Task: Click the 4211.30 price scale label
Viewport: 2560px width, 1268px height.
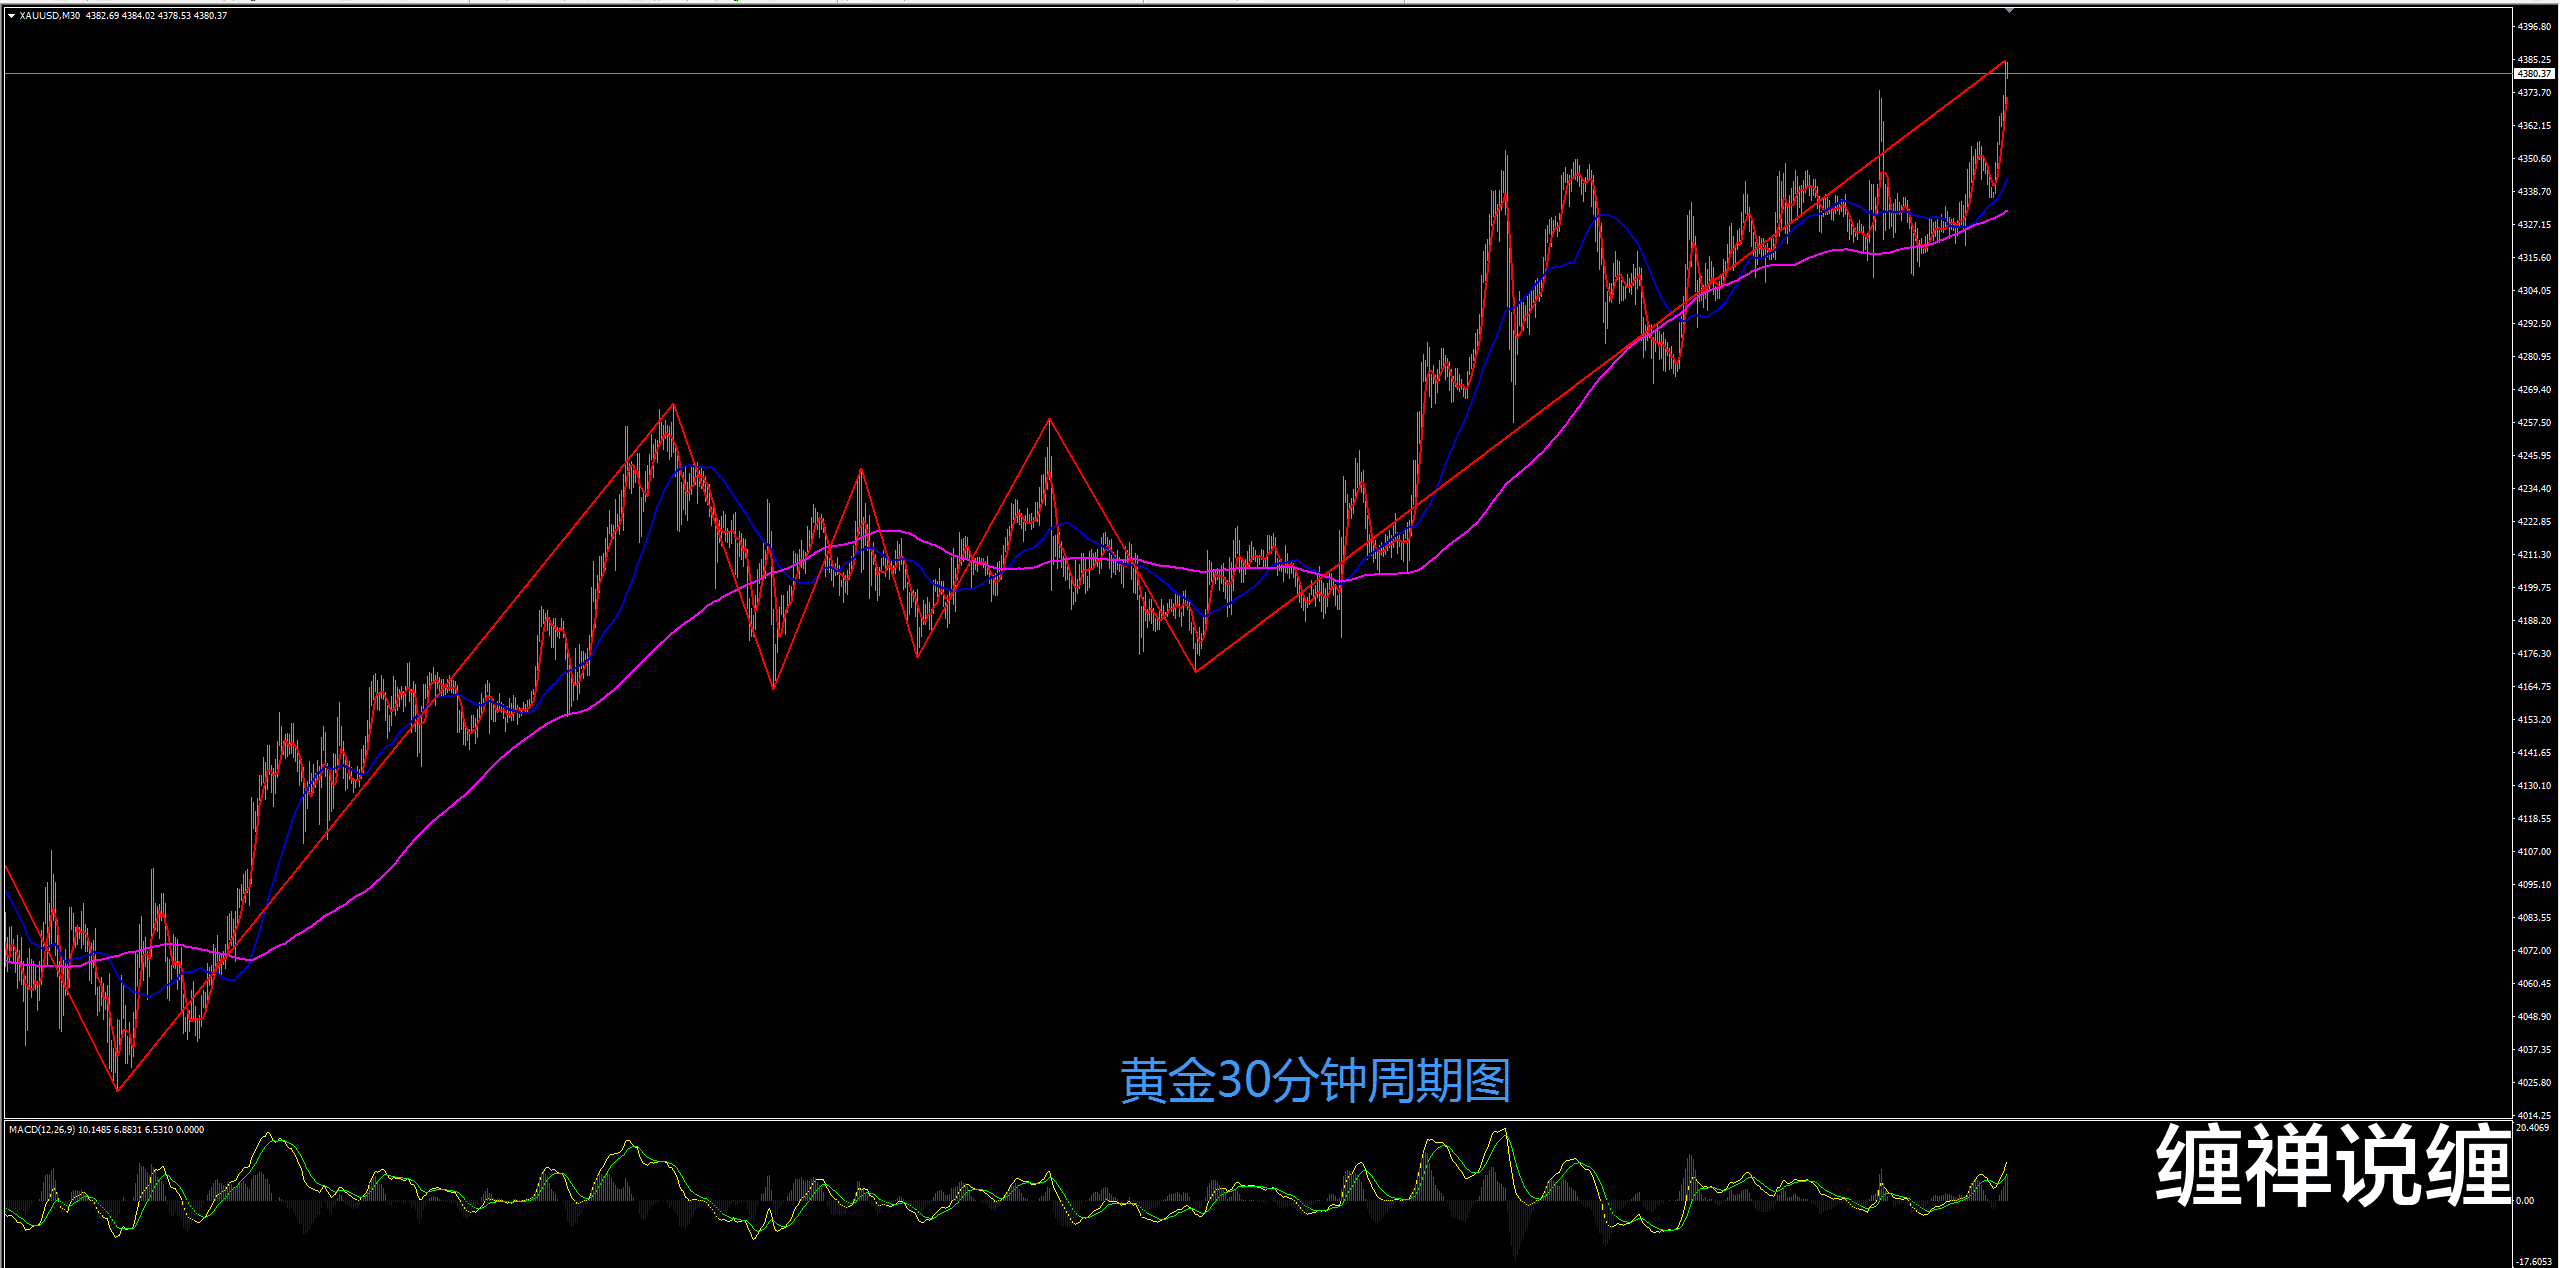Action: [x=2533, y=555]
